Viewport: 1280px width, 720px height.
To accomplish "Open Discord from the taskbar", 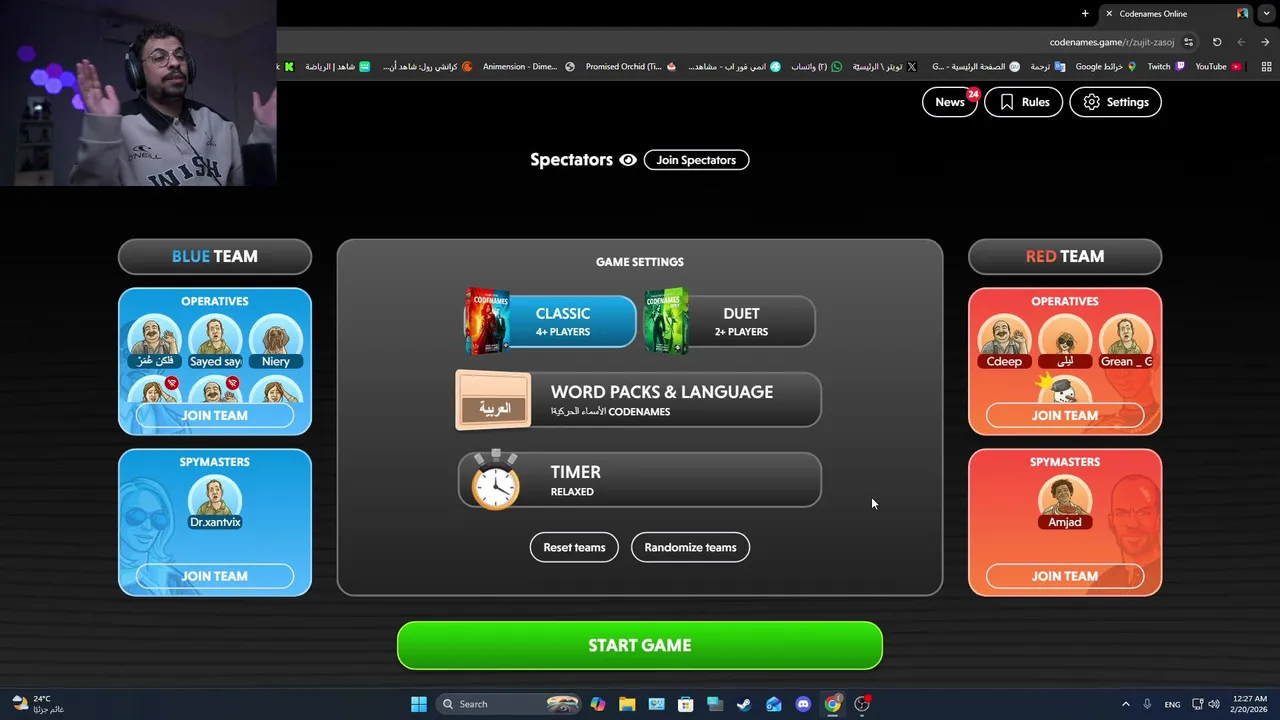I will click(803, 704).
